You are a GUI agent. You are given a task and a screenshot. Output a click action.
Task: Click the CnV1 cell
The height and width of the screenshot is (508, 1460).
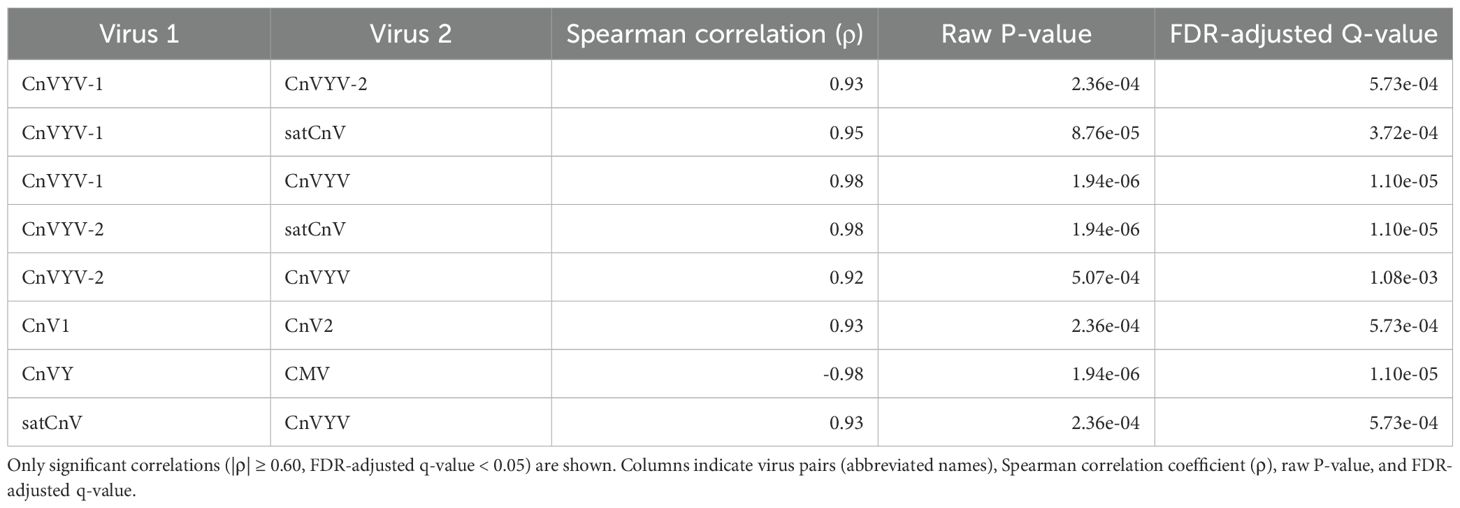coord(43,326)
